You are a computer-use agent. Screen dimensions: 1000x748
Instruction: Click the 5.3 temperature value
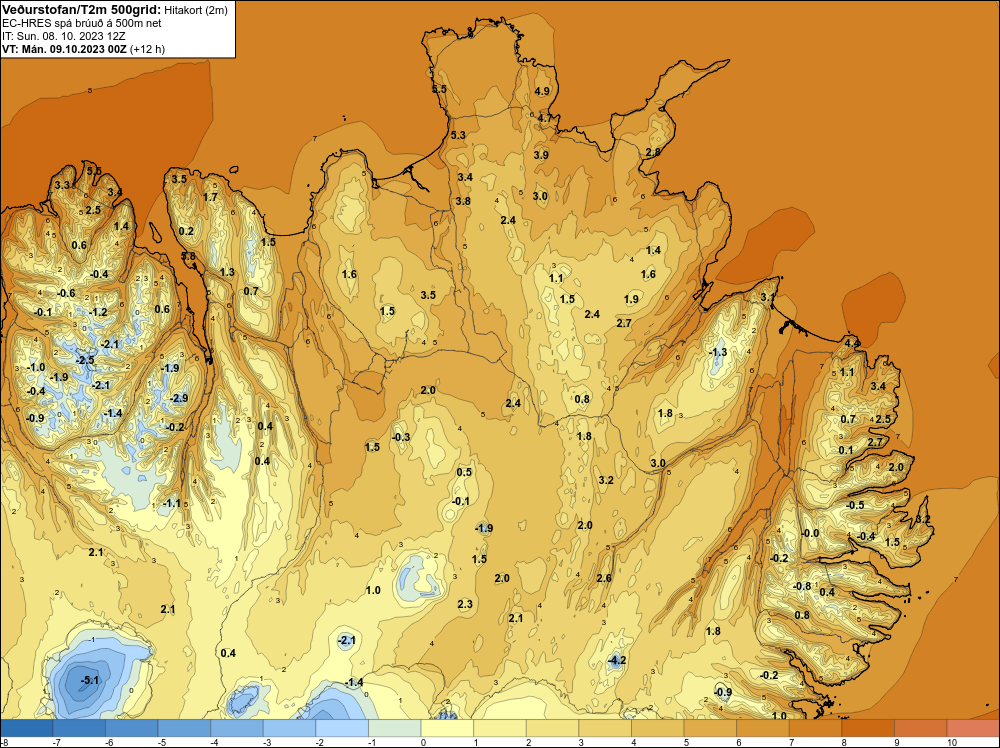(458, 135)
